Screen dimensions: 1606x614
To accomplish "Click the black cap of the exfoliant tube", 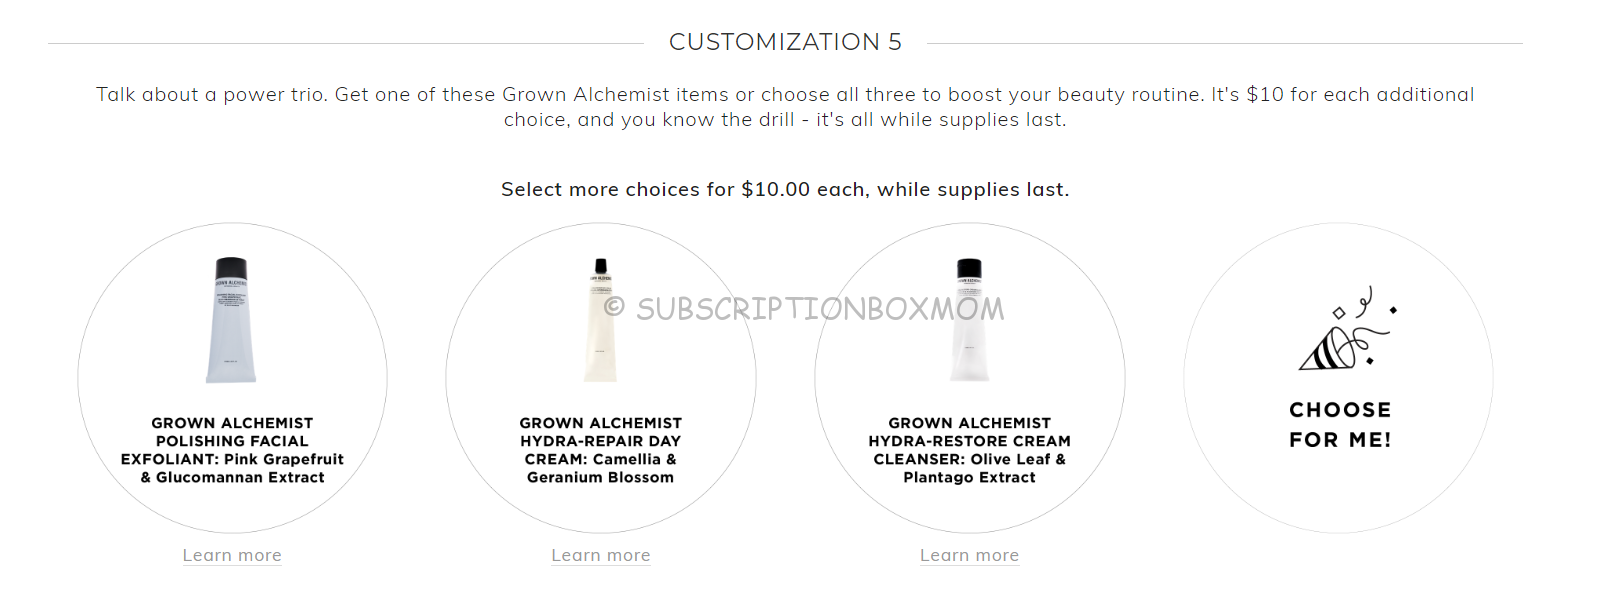I will [231, 268].
